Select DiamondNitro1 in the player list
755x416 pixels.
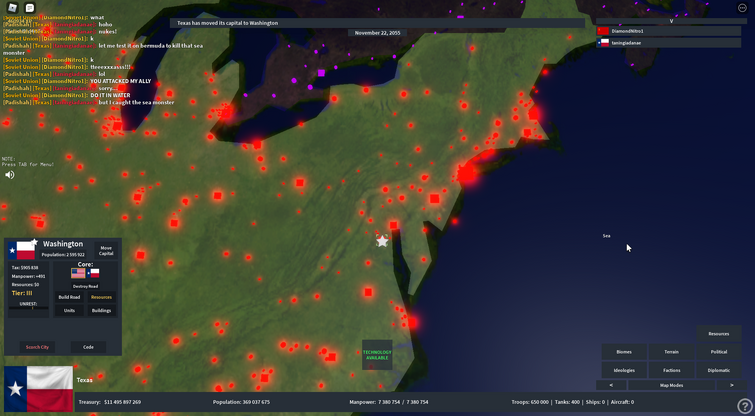[668, 31]
